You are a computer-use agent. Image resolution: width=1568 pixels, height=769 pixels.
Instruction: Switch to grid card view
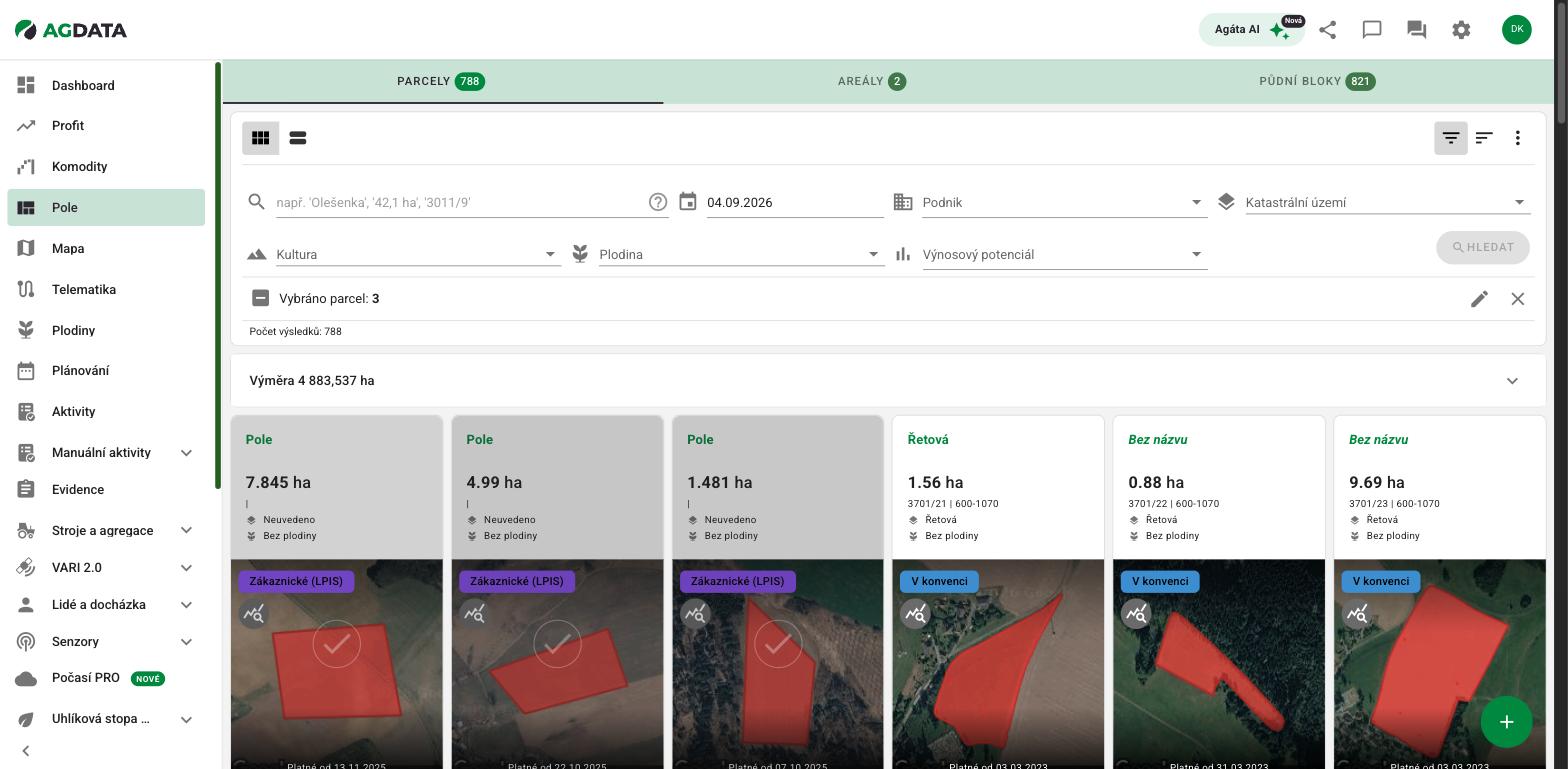point(261,138)
